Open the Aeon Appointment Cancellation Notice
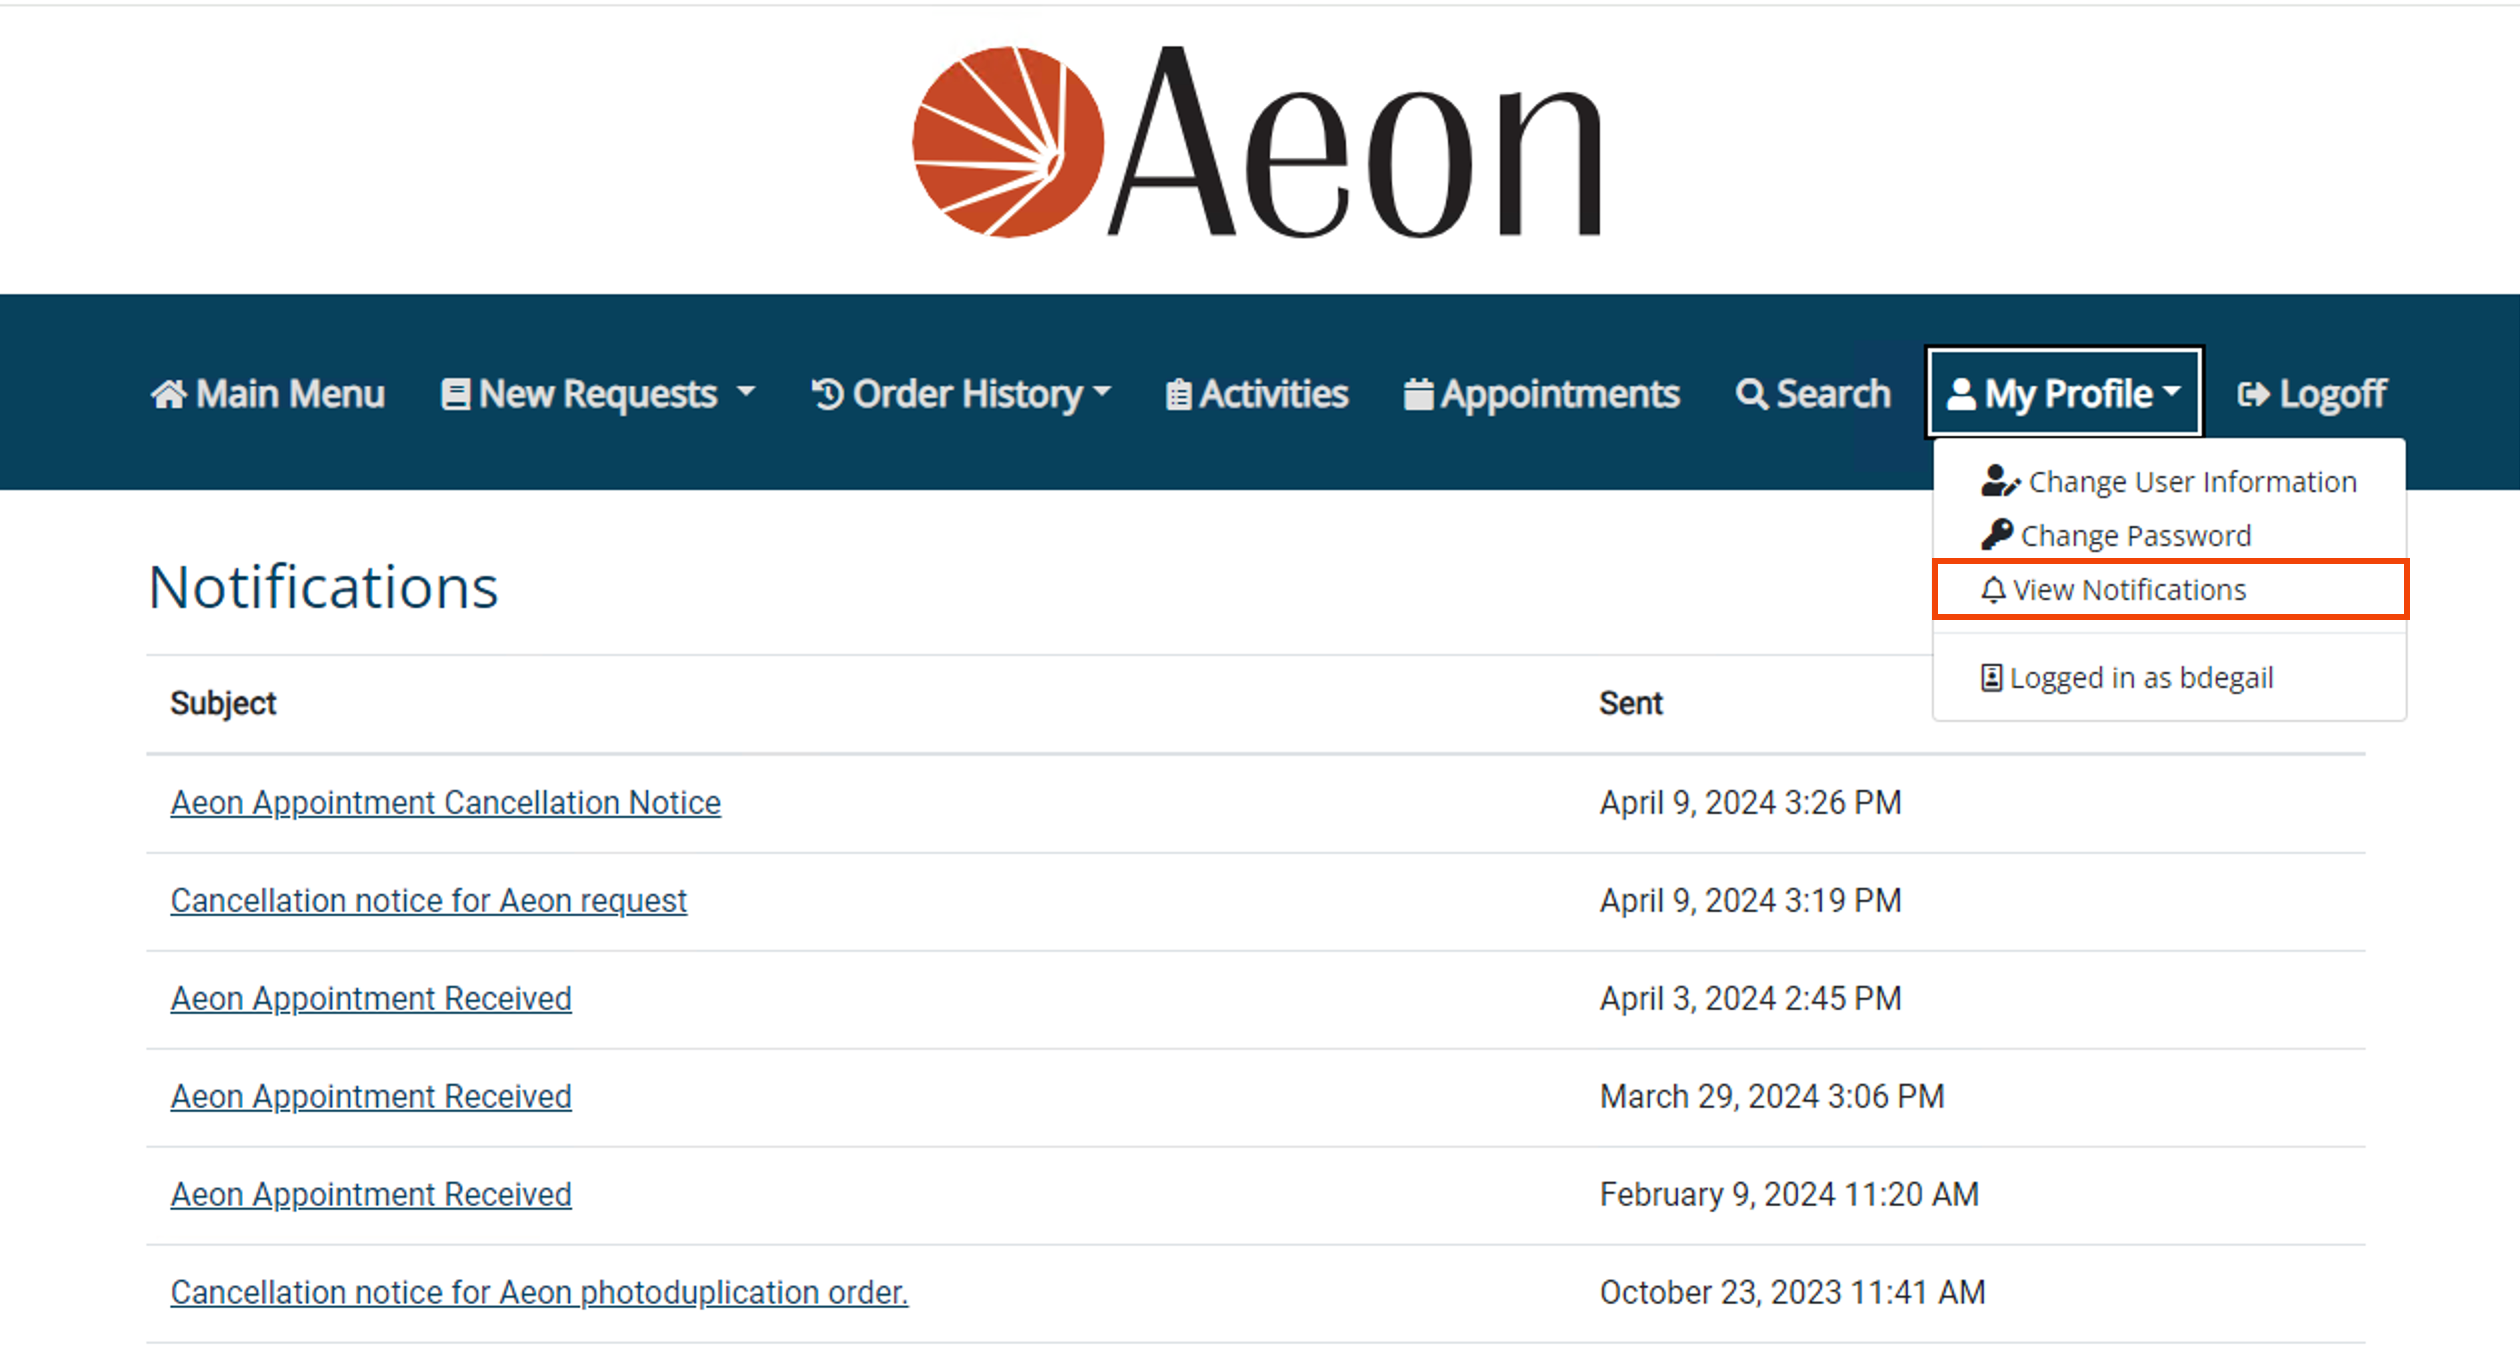Image resolution: width=2520 pixels, height=1360 pixels. (446, 802)
